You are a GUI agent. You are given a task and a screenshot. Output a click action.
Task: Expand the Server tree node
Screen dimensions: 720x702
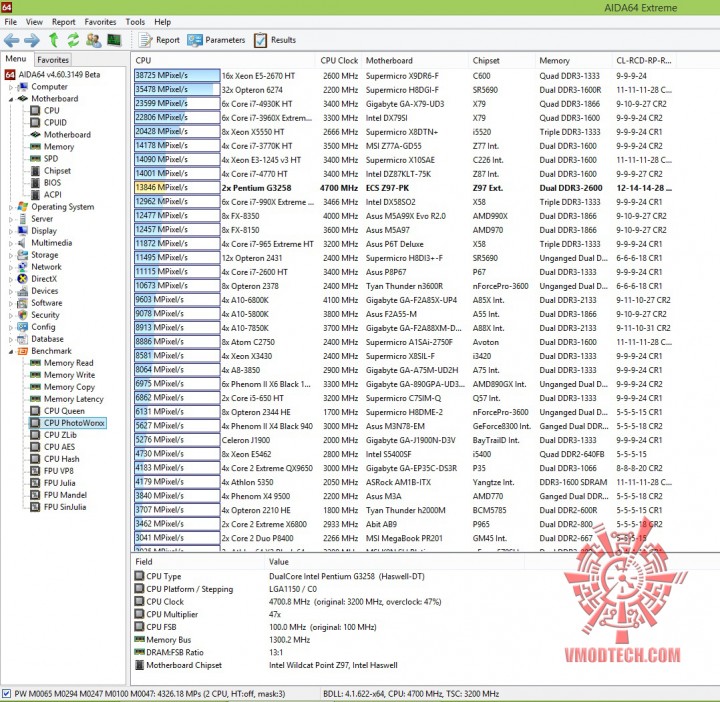[x=11, y=219]
